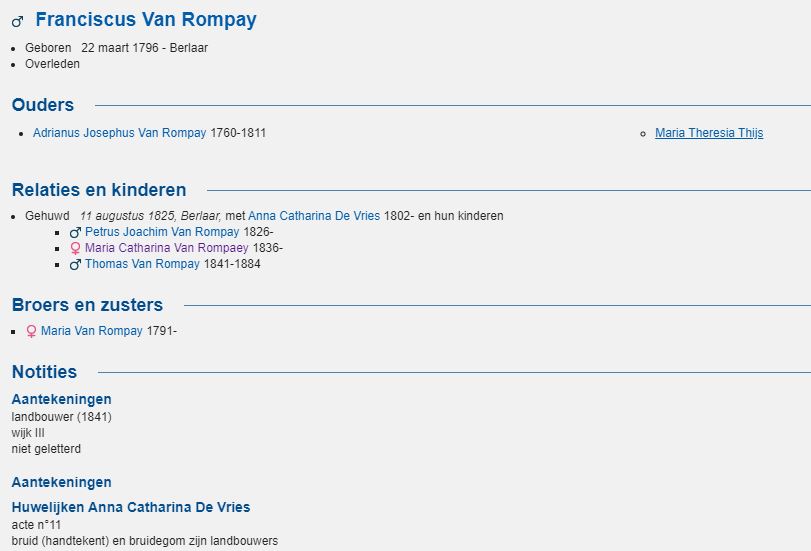811x551 pixels.
Task: Click the first Aantekeningen subheading
Action: (62, 399)
